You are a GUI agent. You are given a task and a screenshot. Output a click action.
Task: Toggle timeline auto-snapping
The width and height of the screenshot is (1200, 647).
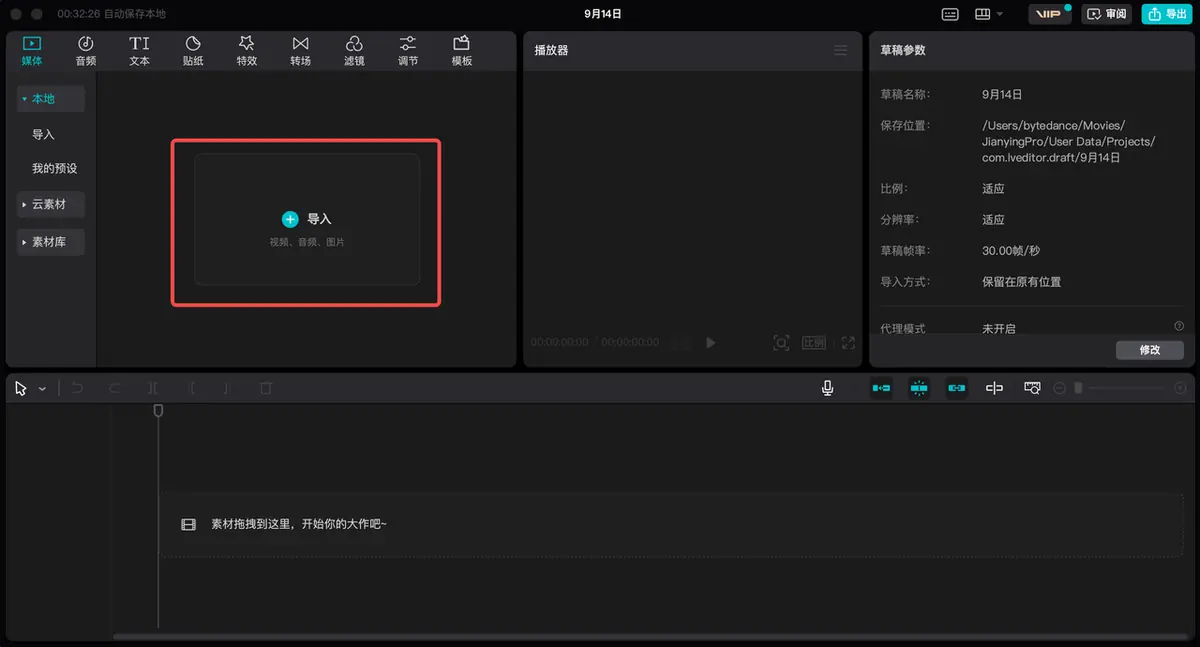click(919, 388)
